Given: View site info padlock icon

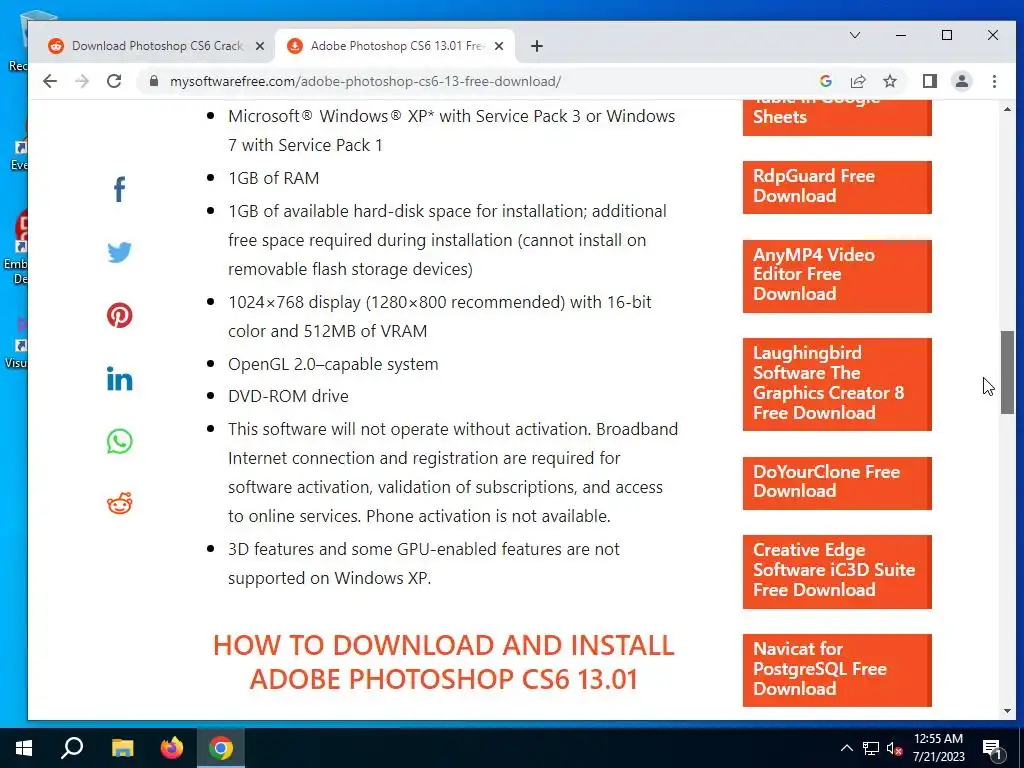Looking at the screenshot, I should pos(154,81).
